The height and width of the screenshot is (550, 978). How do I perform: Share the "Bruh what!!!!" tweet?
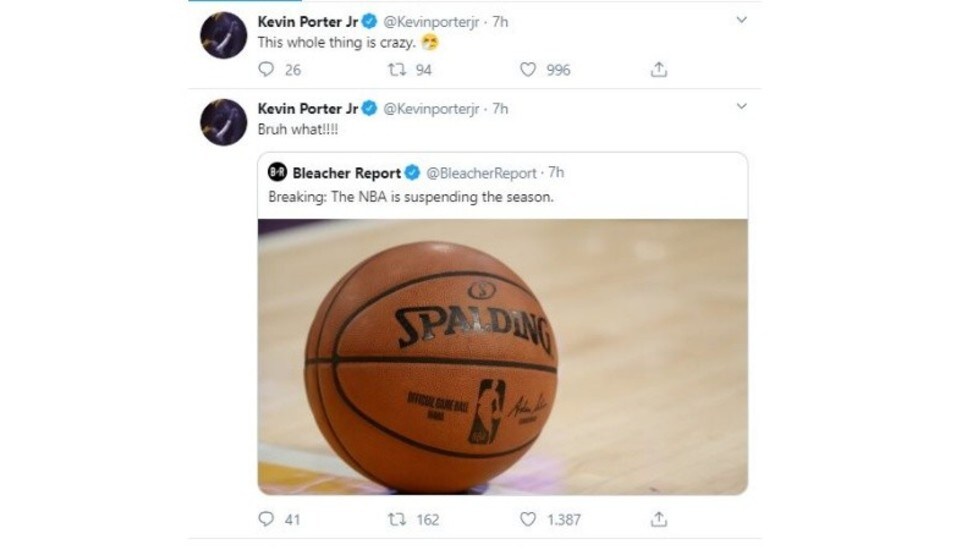tap(659, 519)
